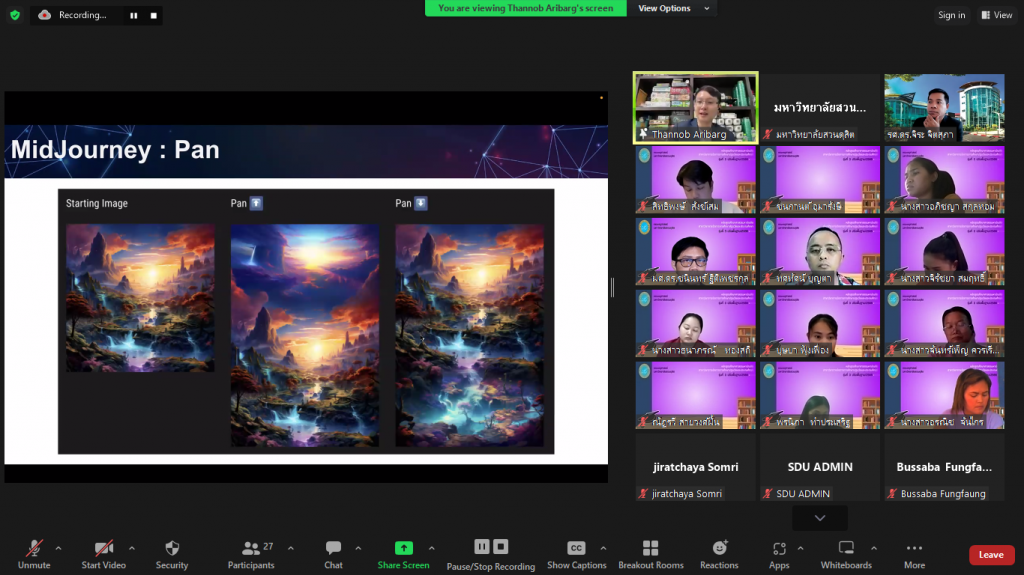
Task: Click the divider handle beside shared screen
Action: [x=612, y=287]
